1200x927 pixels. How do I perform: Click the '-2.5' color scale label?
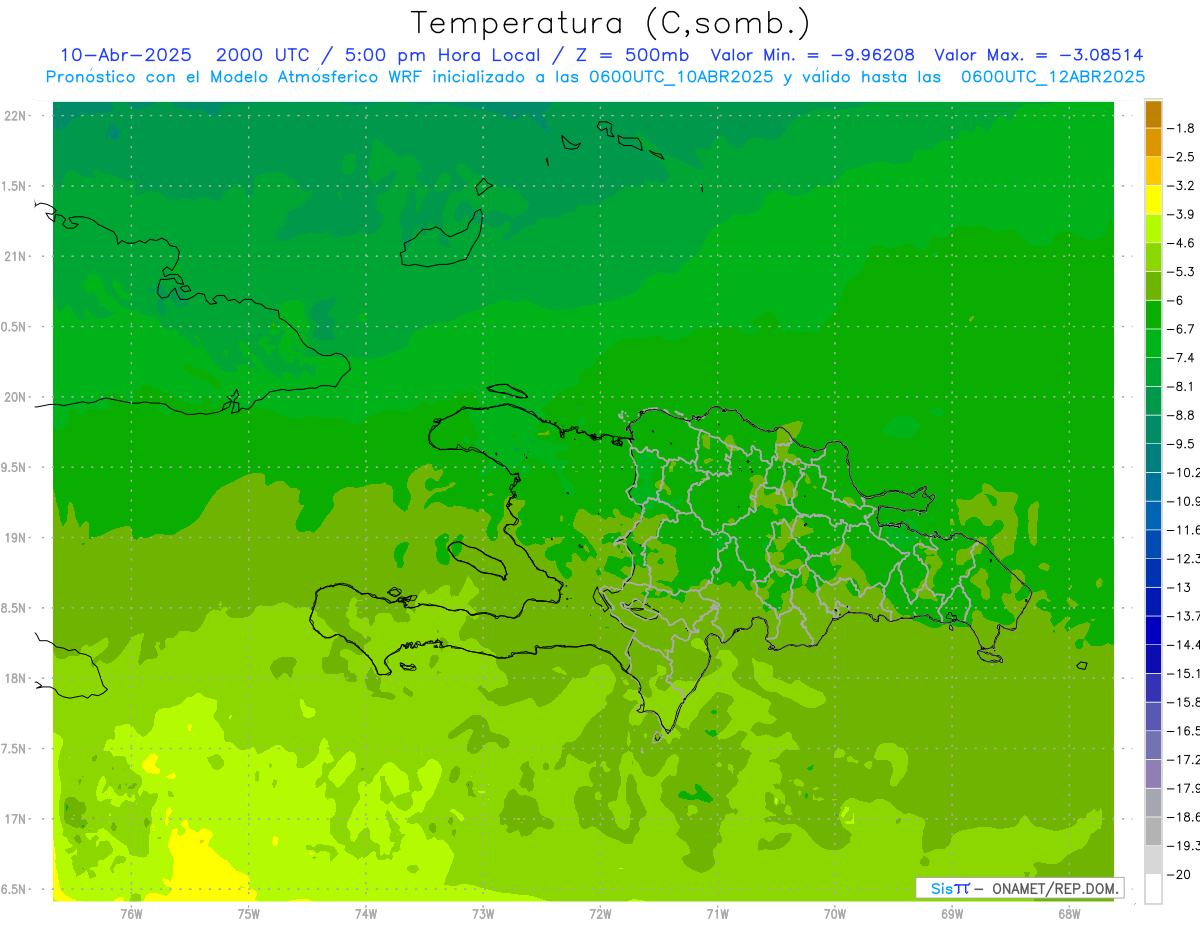pos(1181,157)
